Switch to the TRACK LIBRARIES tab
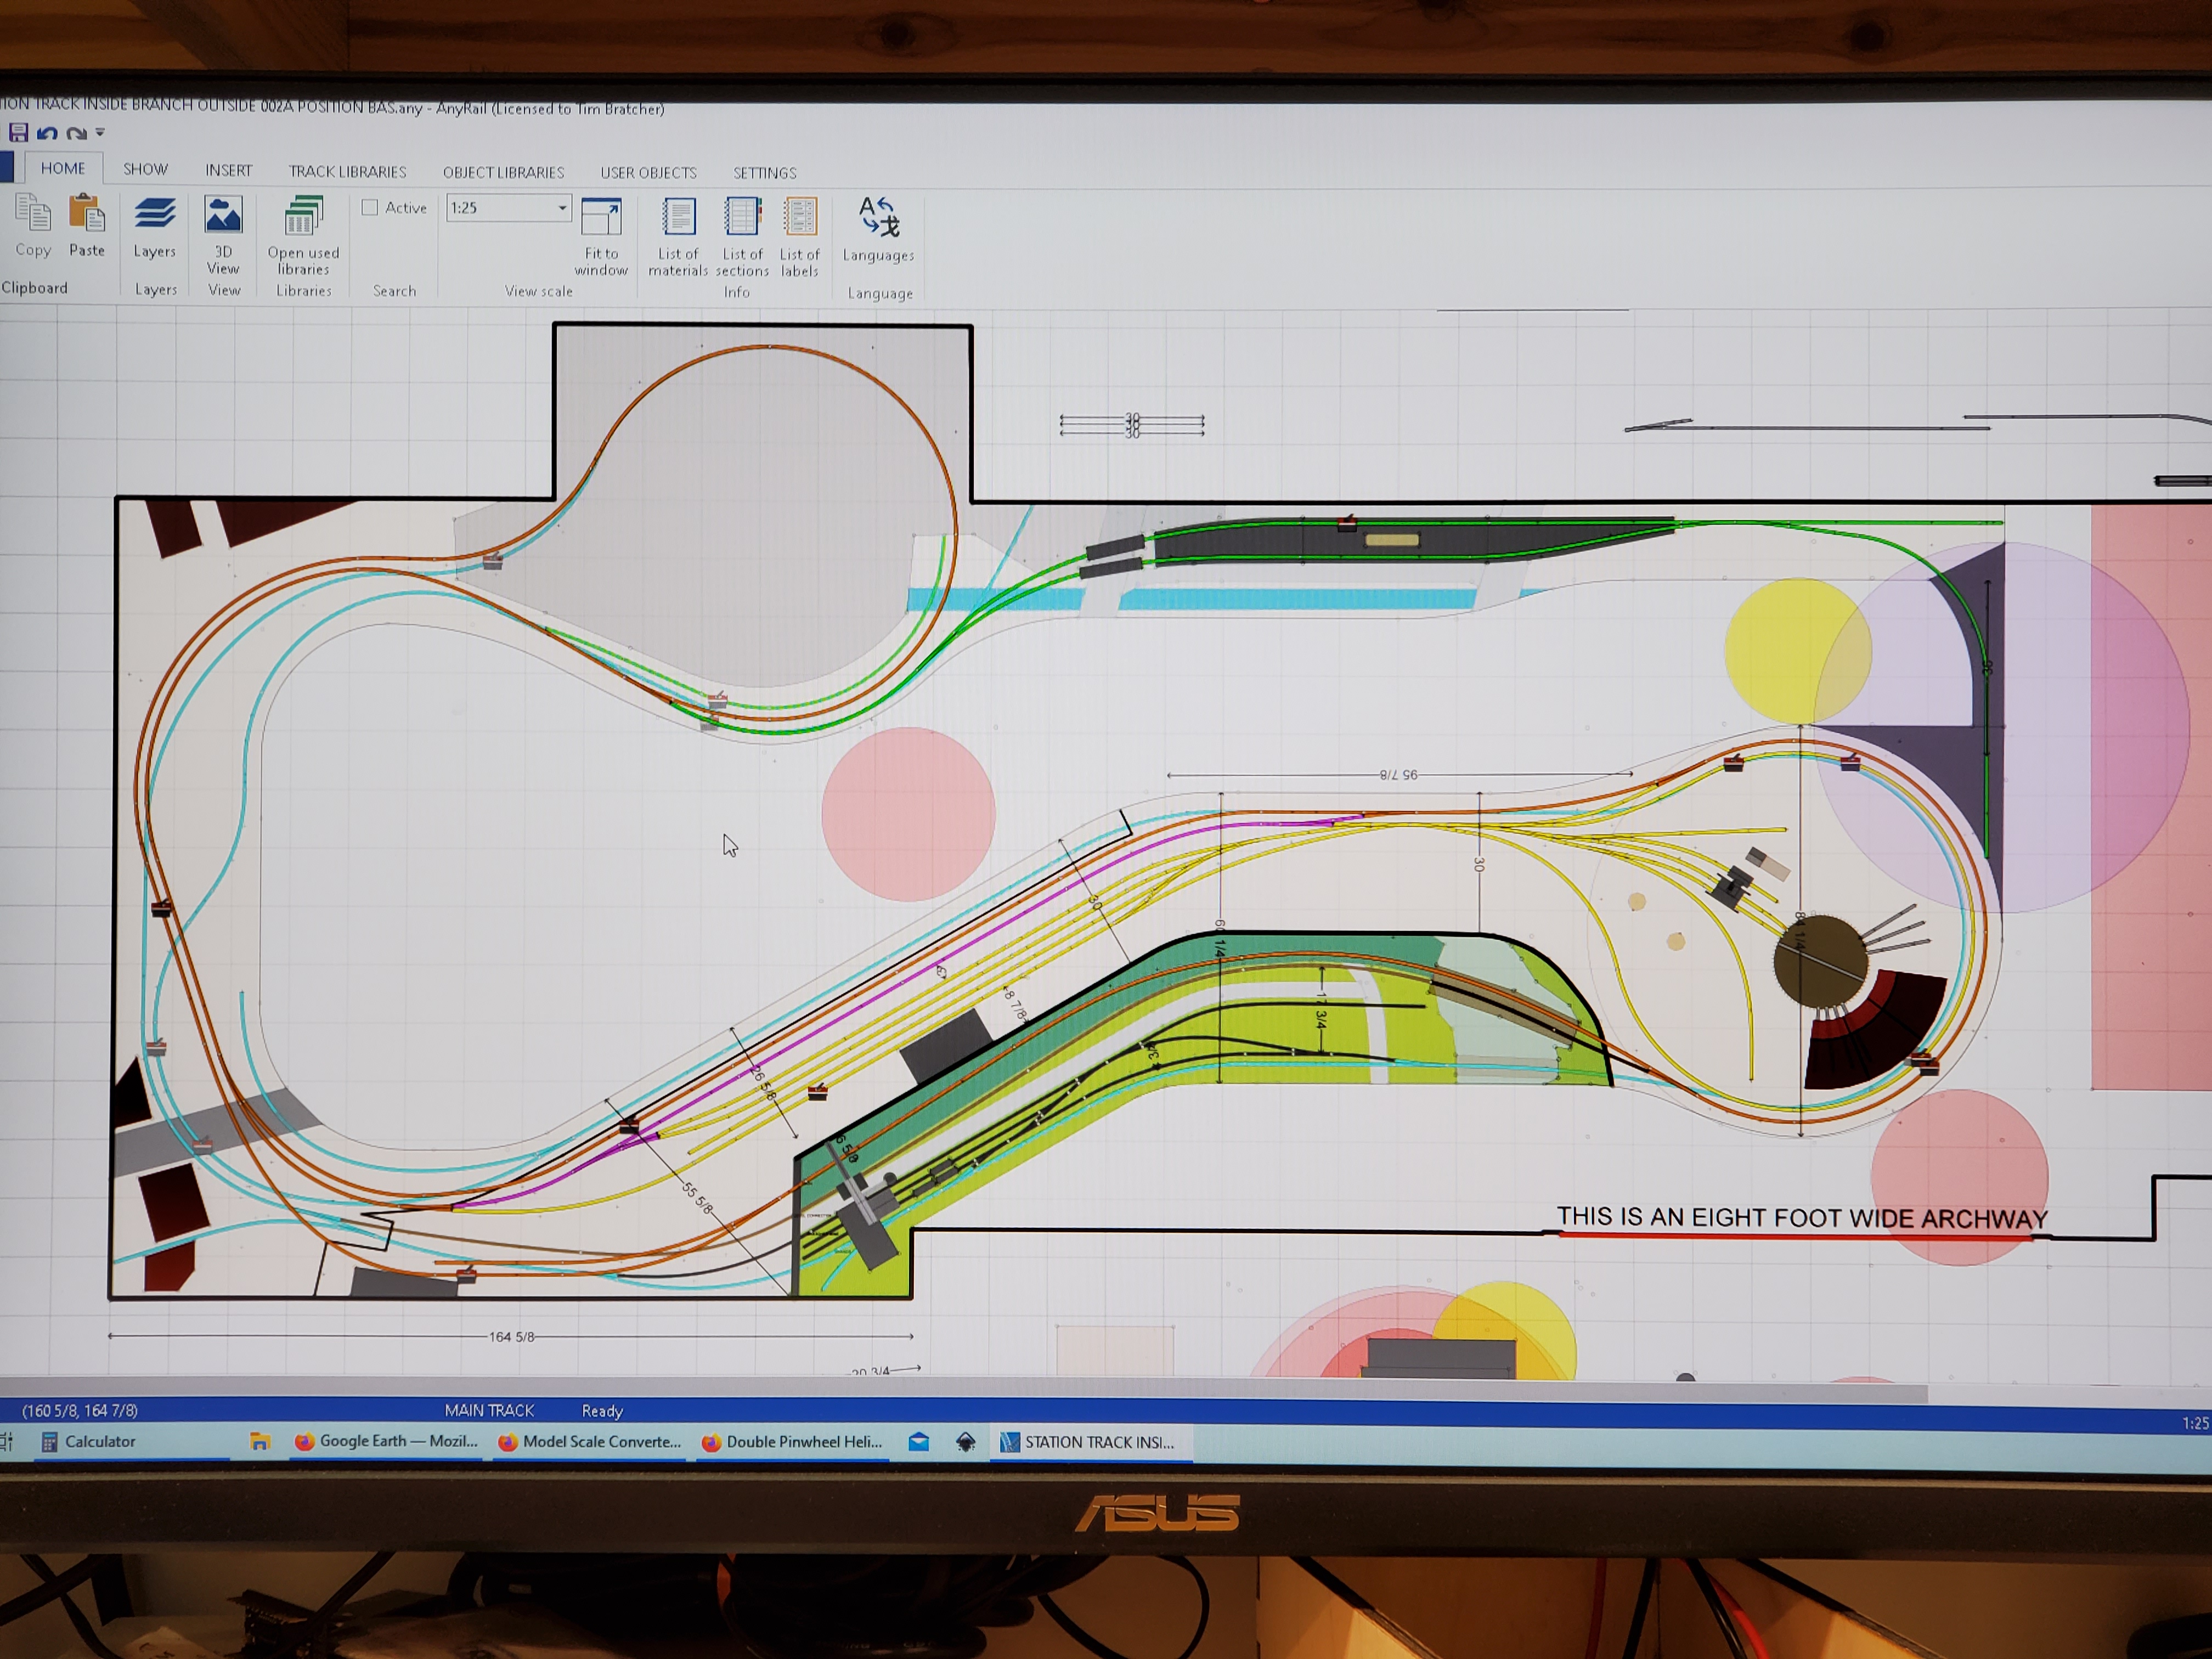Image resolution: width=2212 pixels, height=1659 pixels. click(x=347, y=171)
